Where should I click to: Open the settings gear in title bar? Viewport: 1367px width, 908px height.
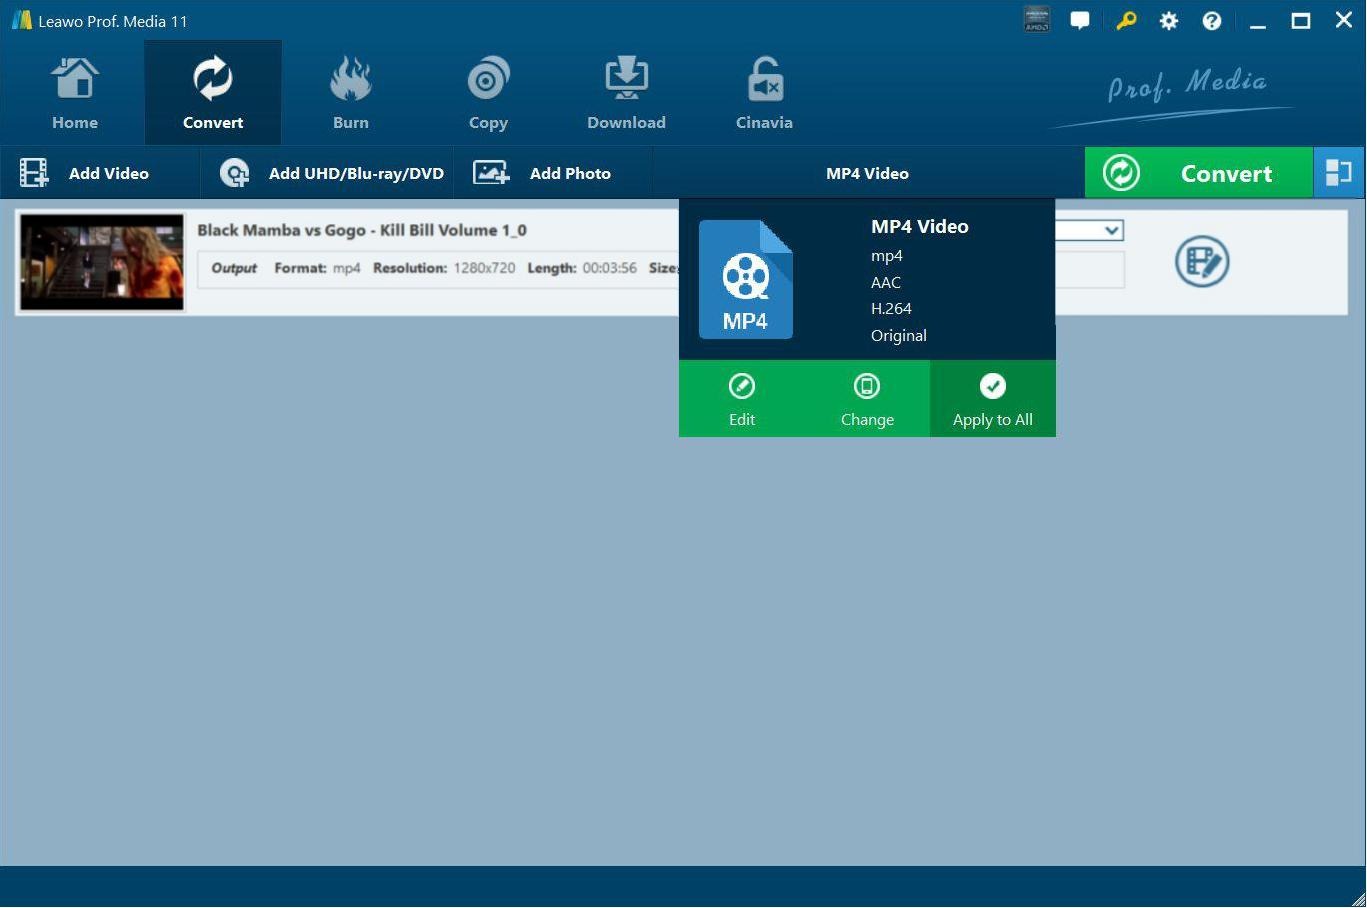pyautogui.click(x=1168, y=21)
